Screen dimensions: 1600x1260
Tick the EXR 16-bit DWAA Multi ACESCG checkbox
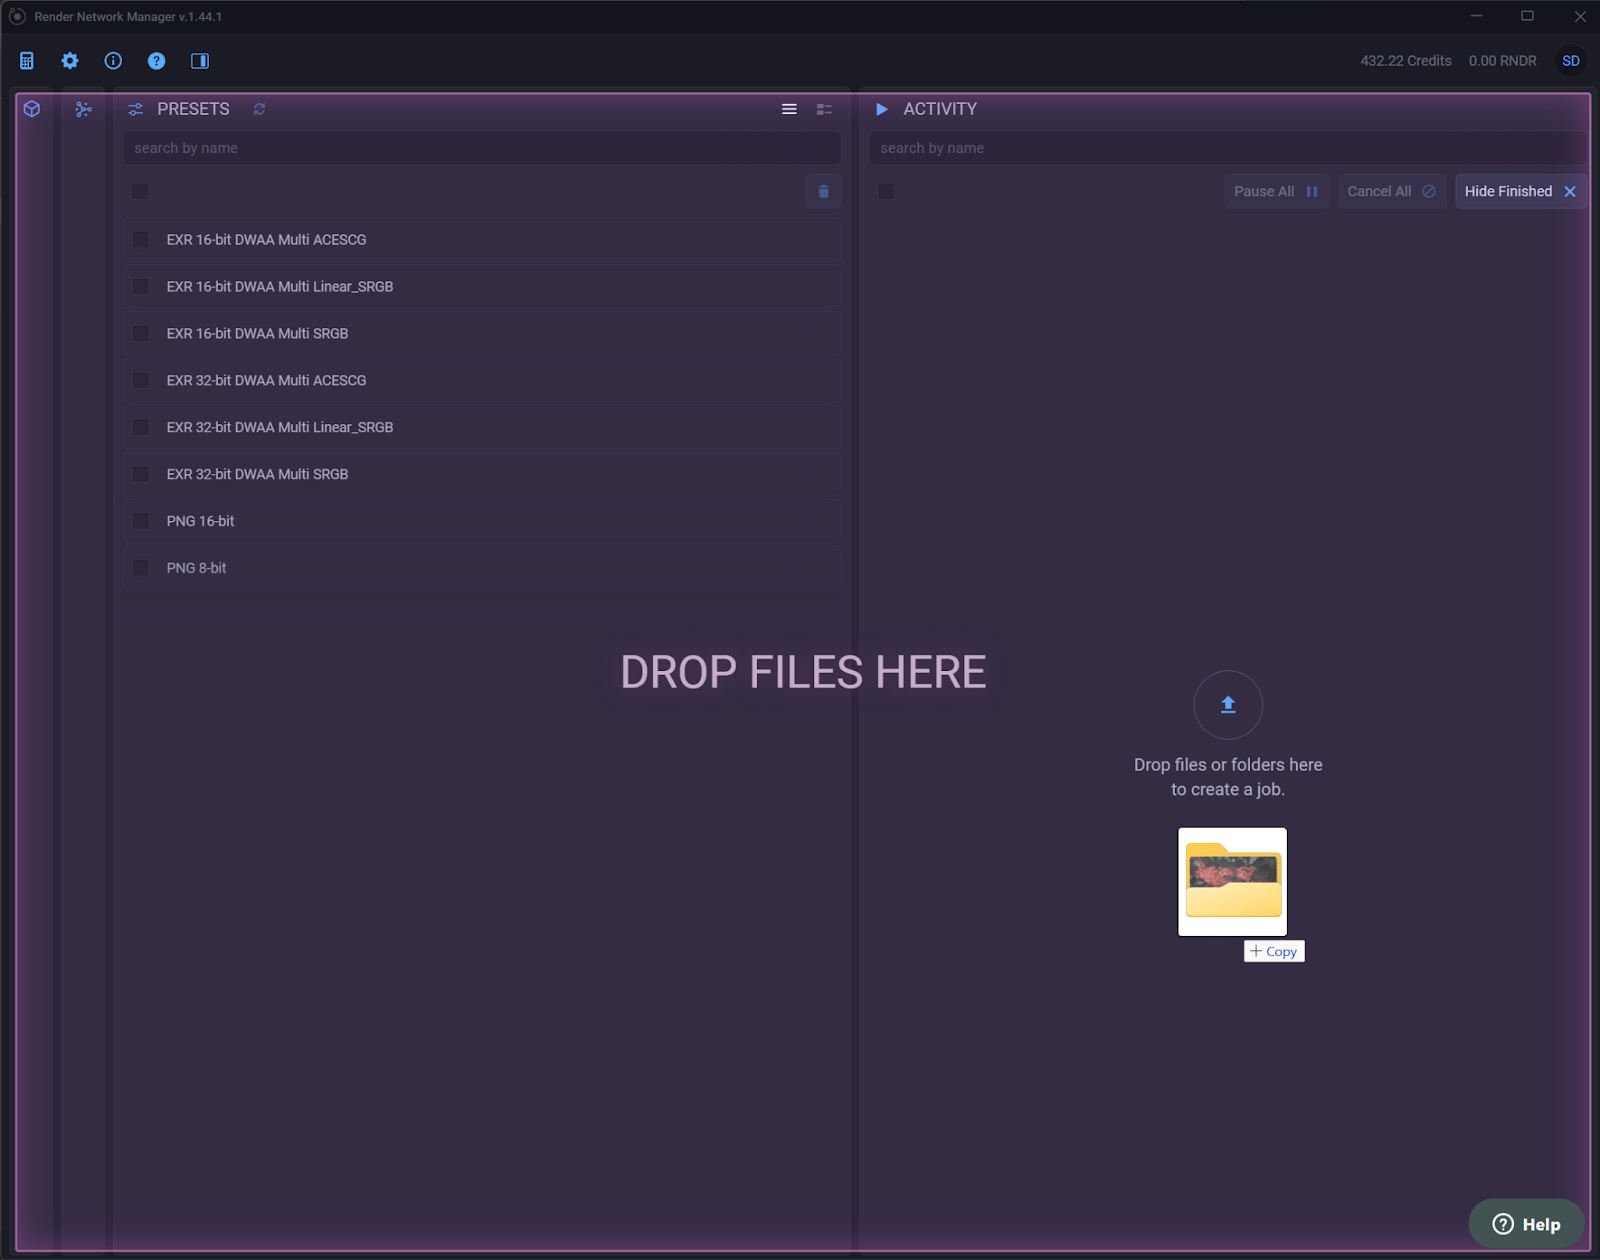click(x=141, y=240)
